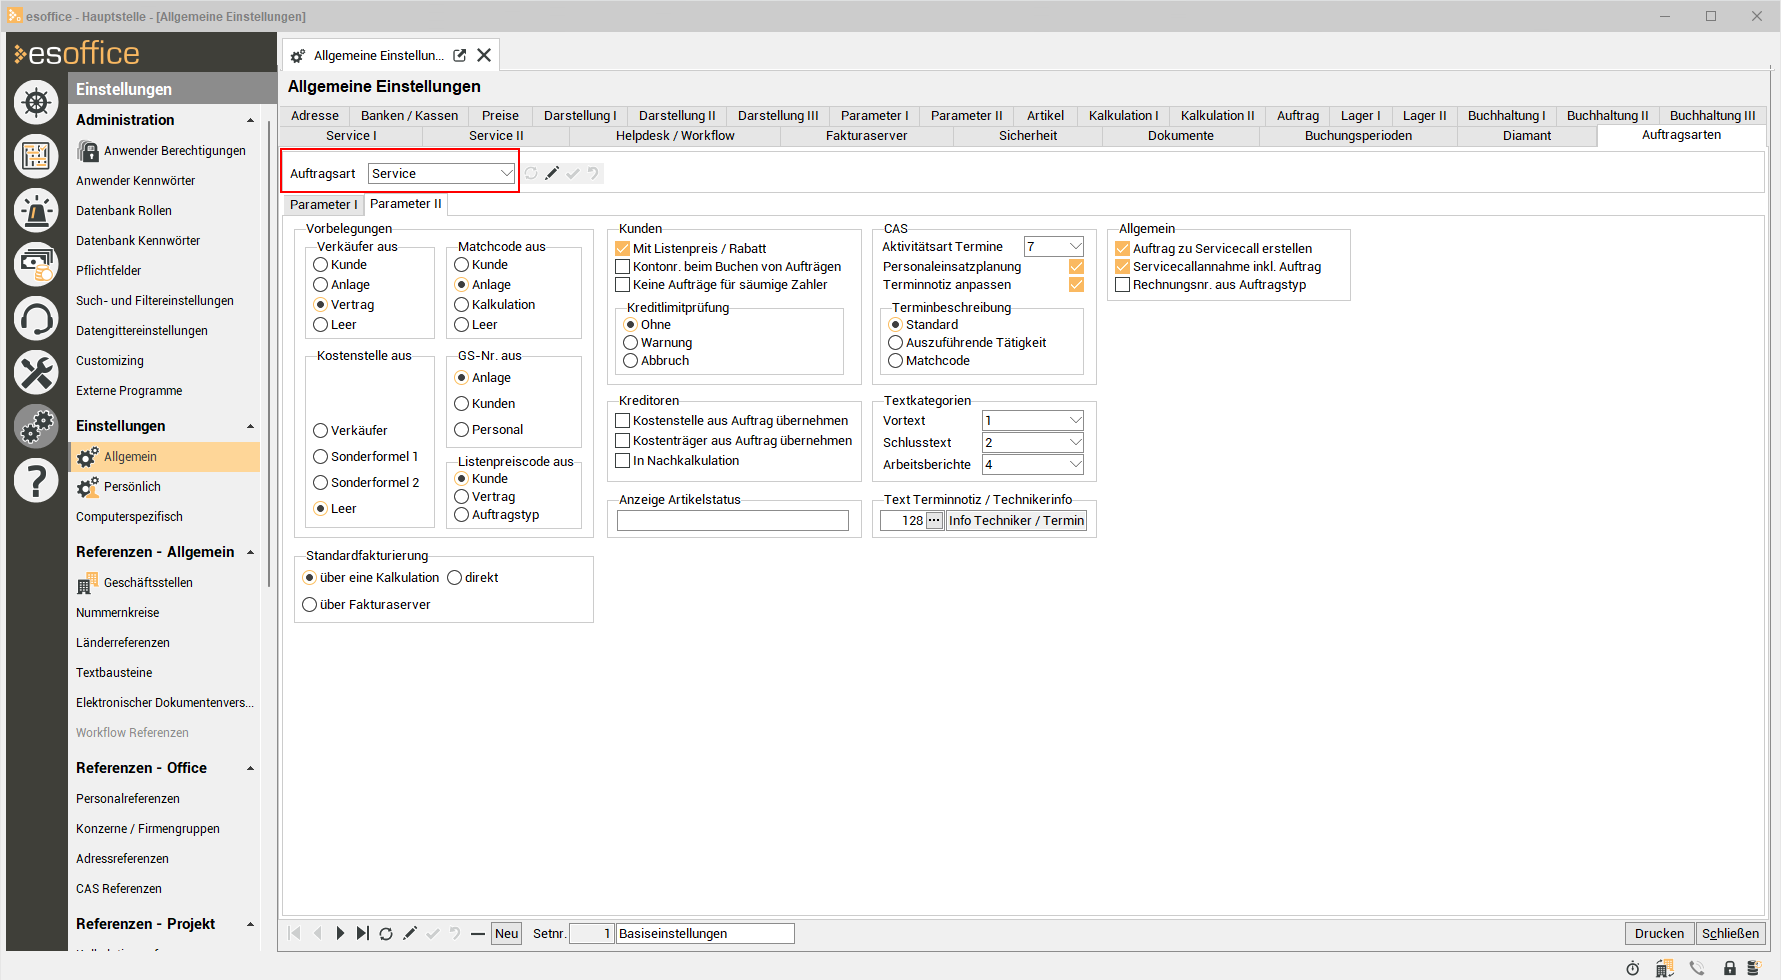Pop out the Allgemeine Einstellungen tab window

coord(460,56)
